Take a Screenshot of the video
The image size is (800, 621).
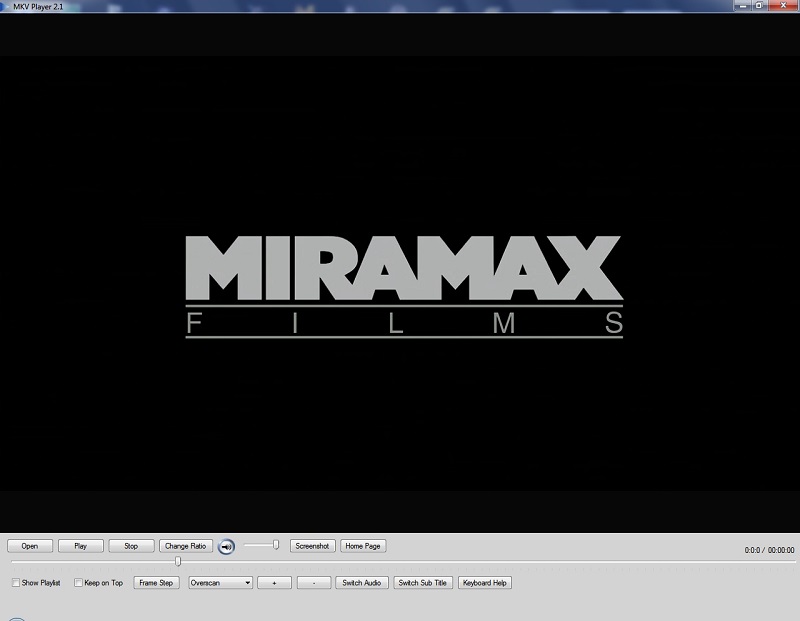pyautogui.click(x=312, y=546)
